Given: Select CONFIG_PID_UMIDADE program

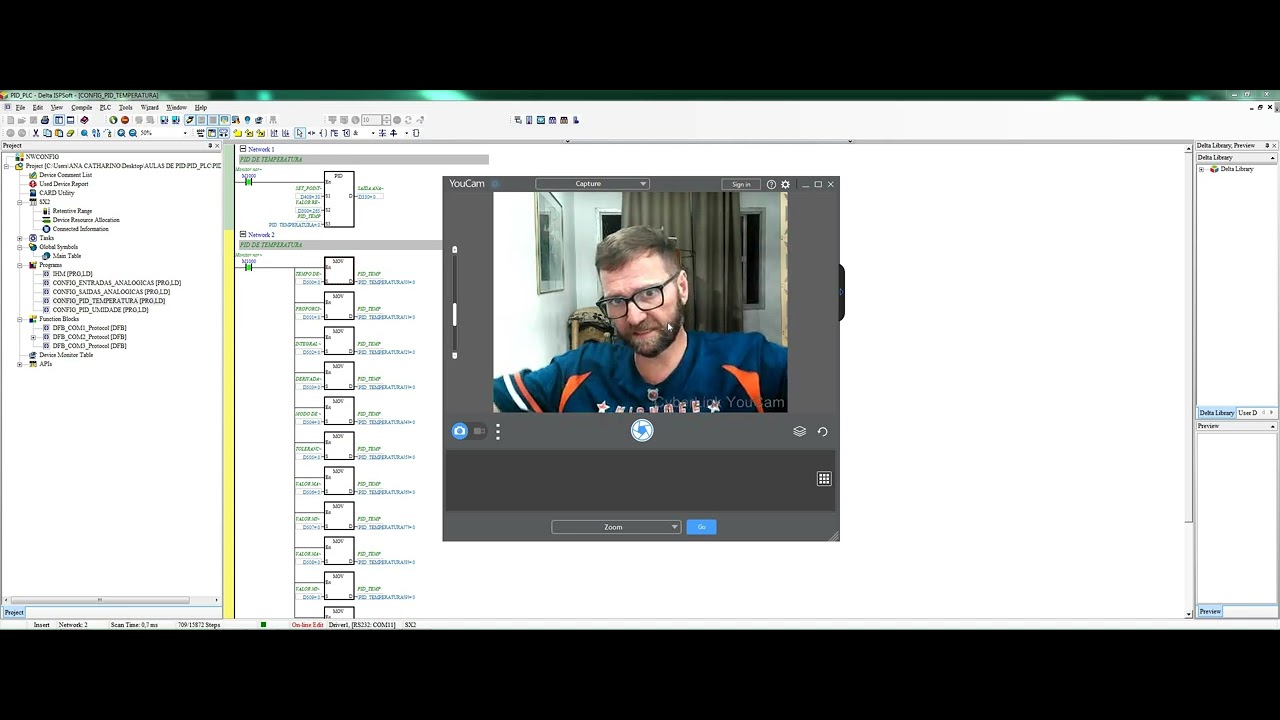Looking at the screenshot, I should coord(100,310).
